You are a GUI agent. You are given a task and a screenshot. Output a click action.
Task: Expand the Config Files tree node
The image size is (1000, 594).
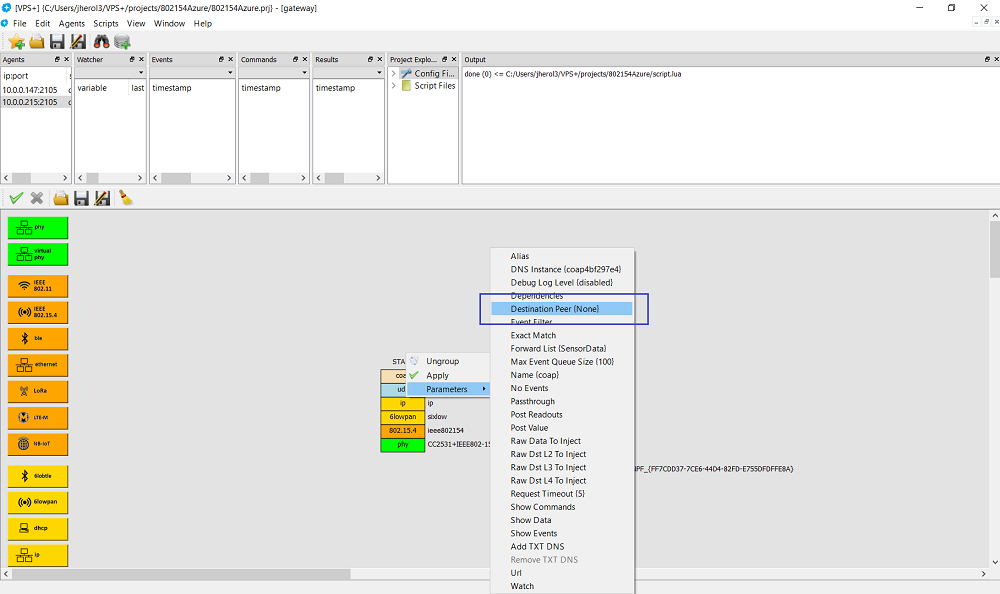394,73
